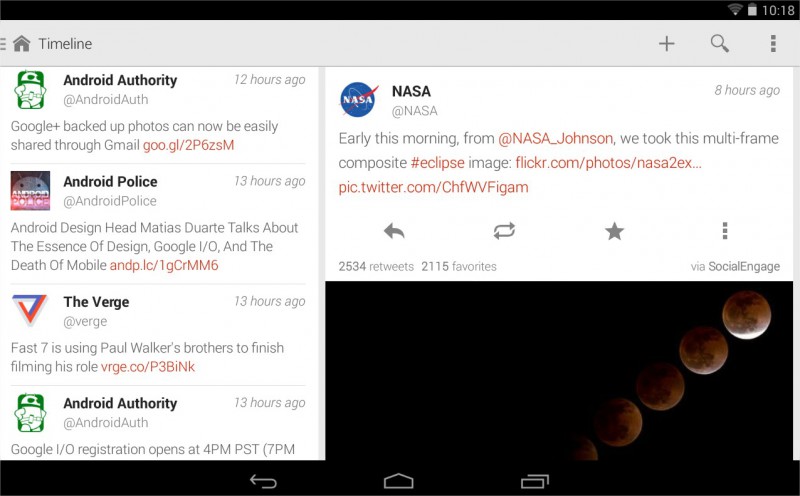This screenshot has height=496, width=800.
Task: Open more options for NASA tweet
Action: click(724, 231)
